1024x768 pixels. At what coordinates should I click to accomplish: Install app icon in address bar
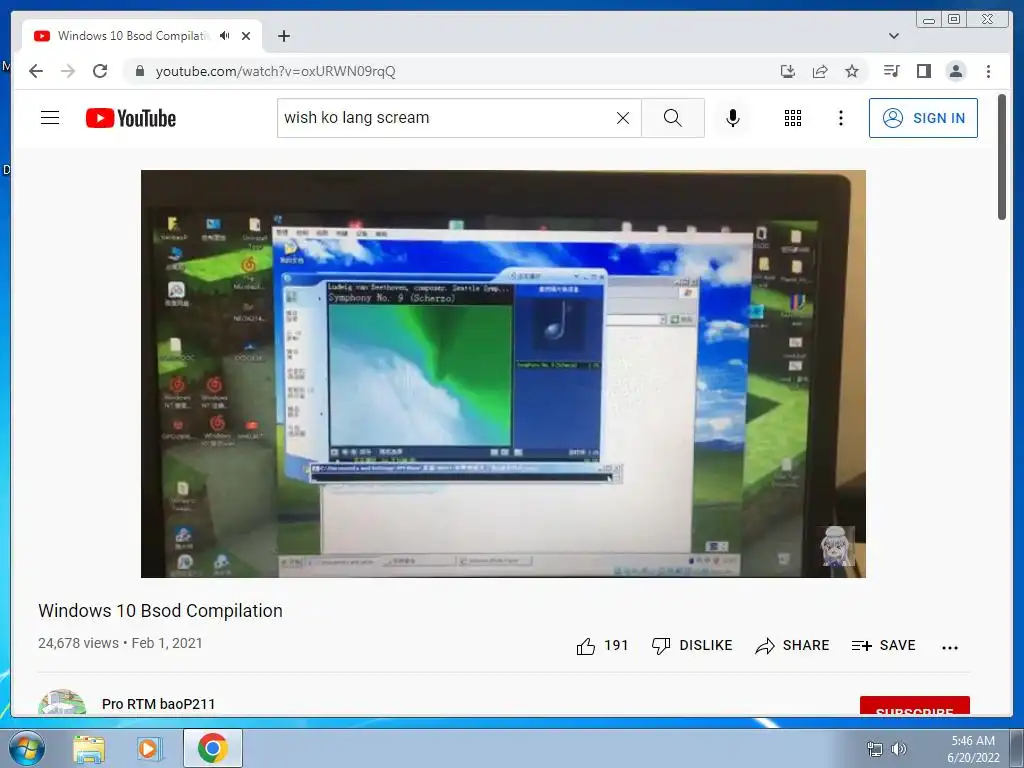(788, 71)
